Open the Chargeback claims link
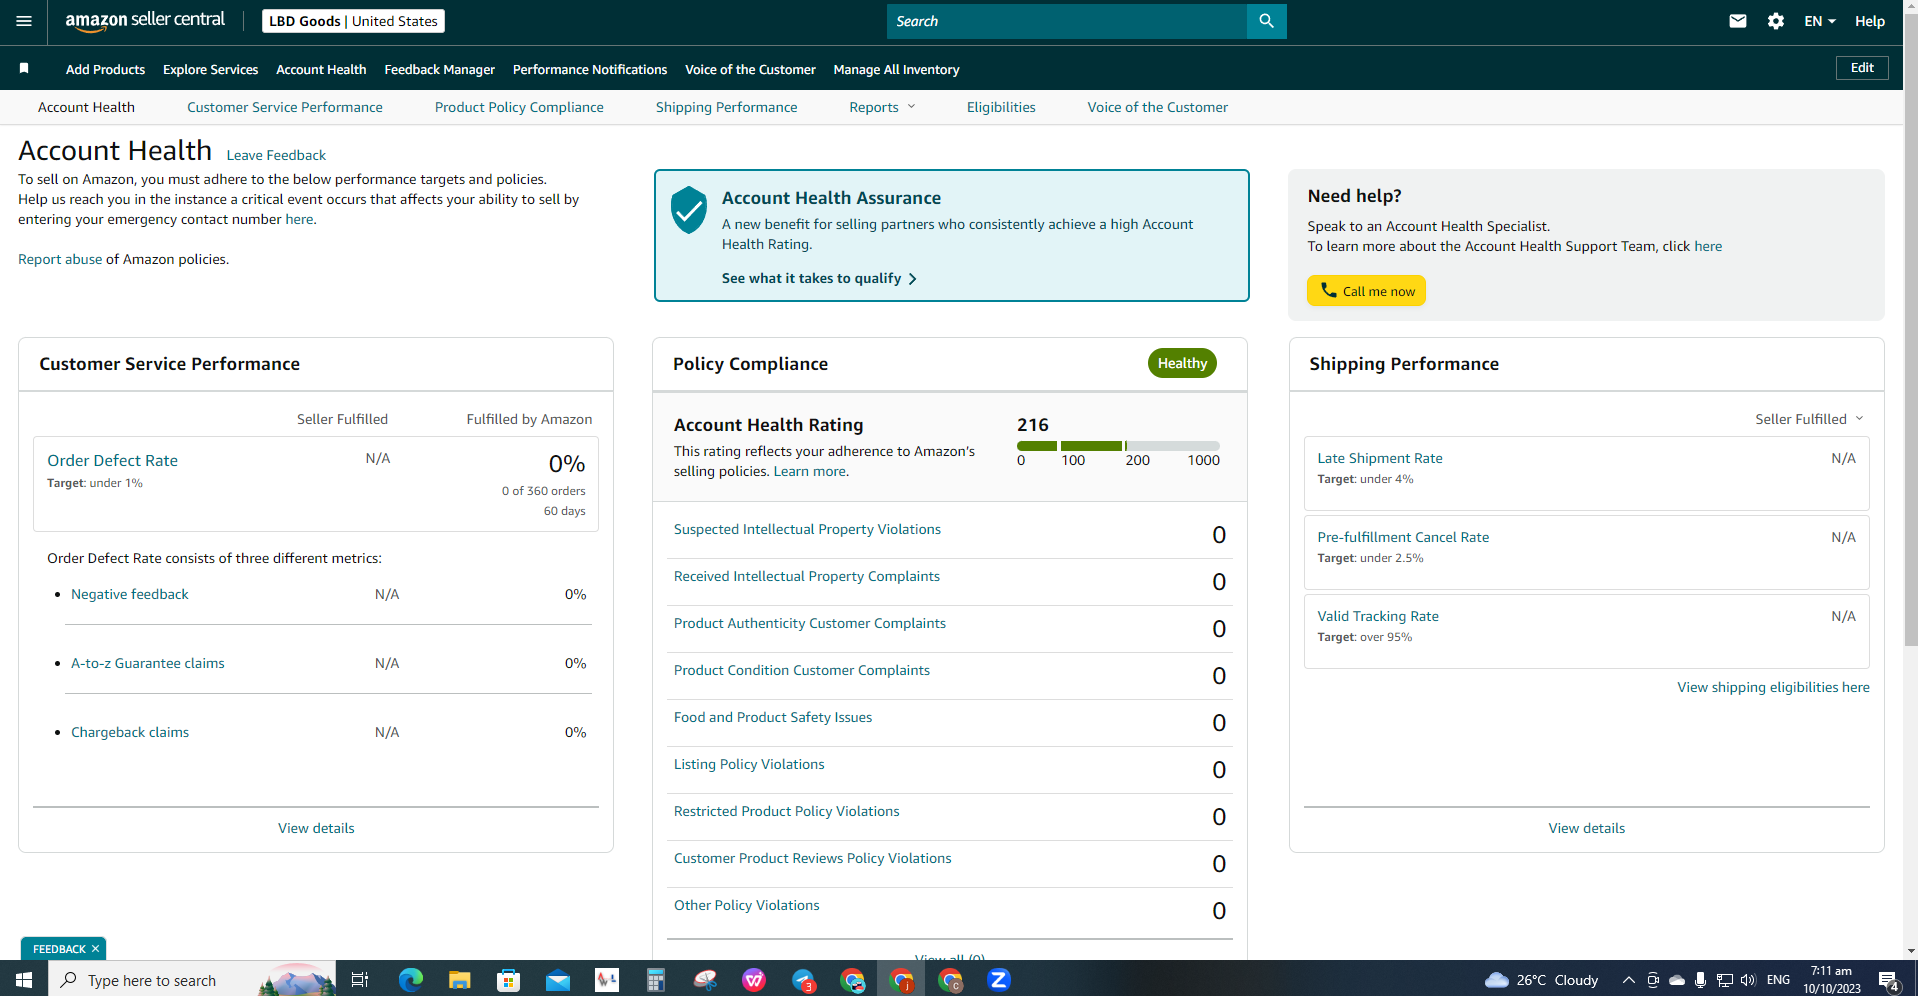Image resolution: width=1918 pixels, height=996 pixels. click(x=130, y=732)
